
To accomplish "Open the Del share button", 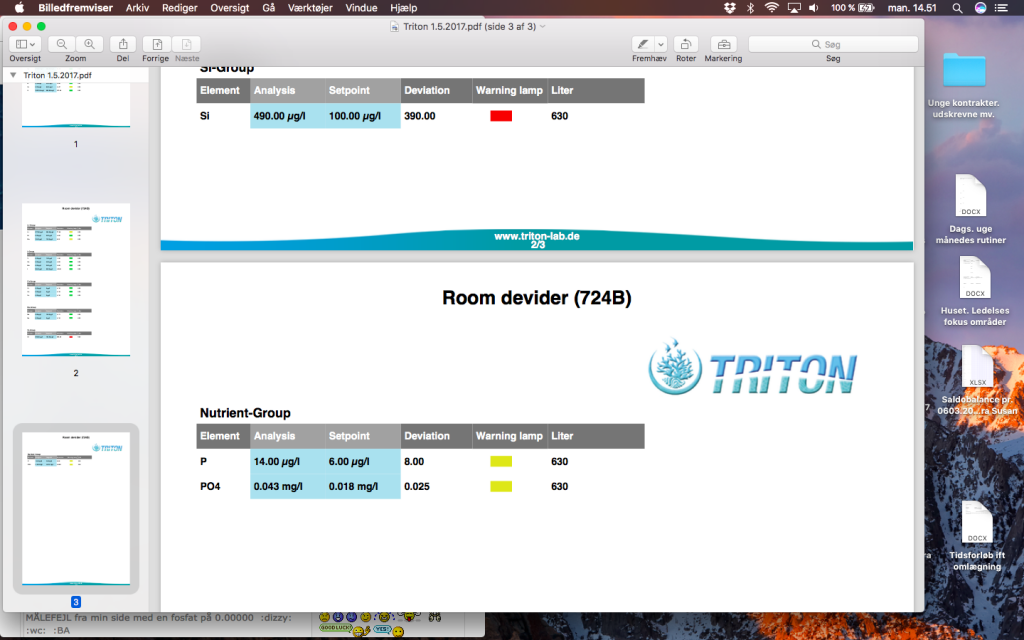I will (x=123, y=44).
